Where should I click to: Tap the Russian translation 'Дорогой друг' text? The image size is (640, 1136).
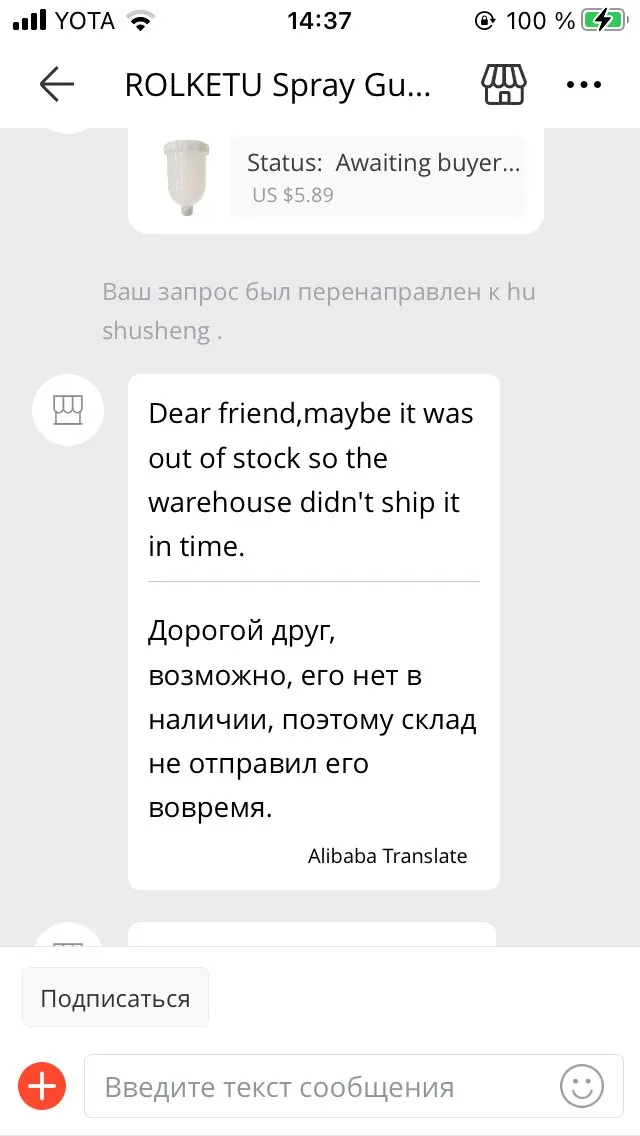[311, 720]
